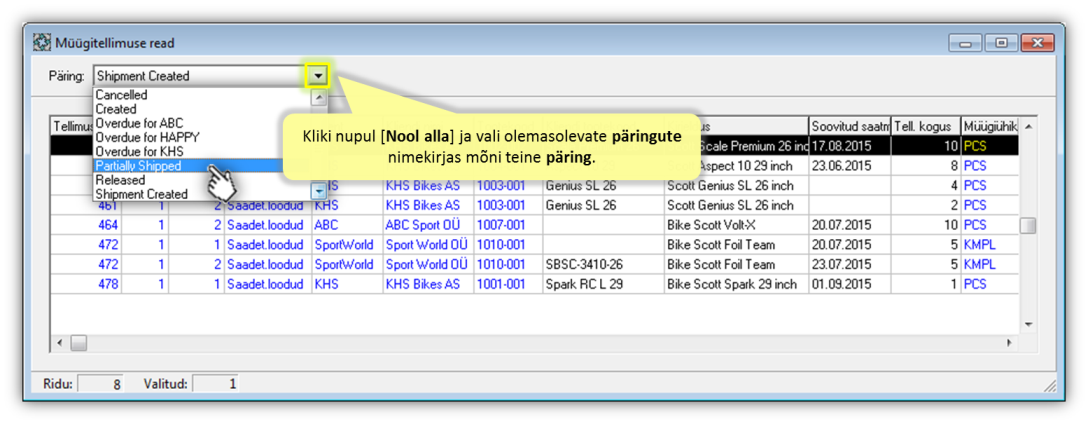Click the 1007-001 cell
This screenshot has width=1088, height=424.
[508, 225]
